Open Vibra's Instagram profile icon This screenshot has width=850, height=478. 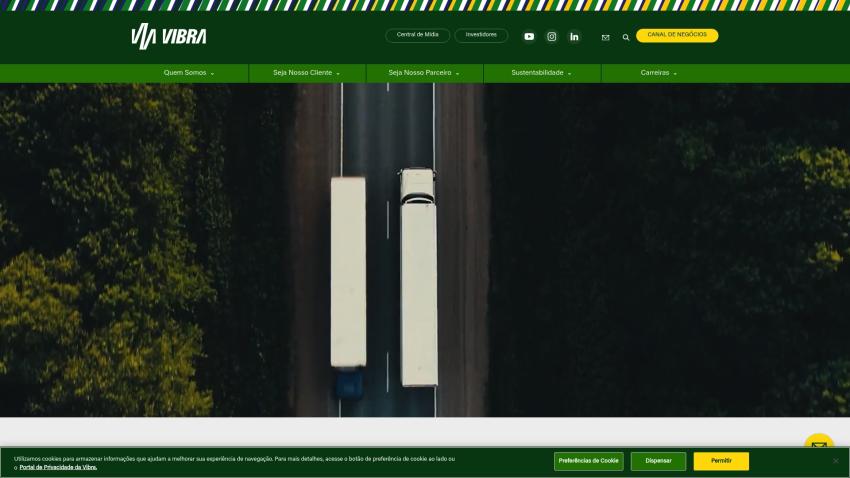click(x=551, y=36)
